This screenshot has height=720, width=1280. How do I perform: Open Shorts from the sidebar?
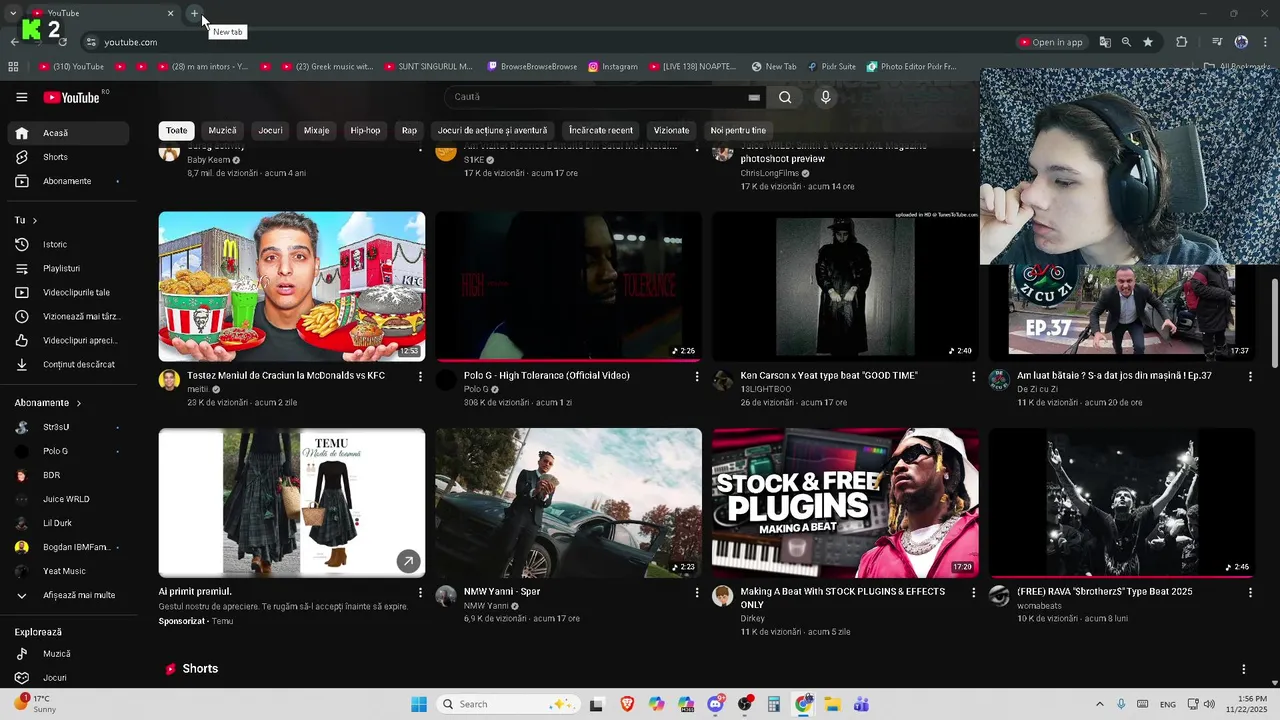click(x=70, y=157)
